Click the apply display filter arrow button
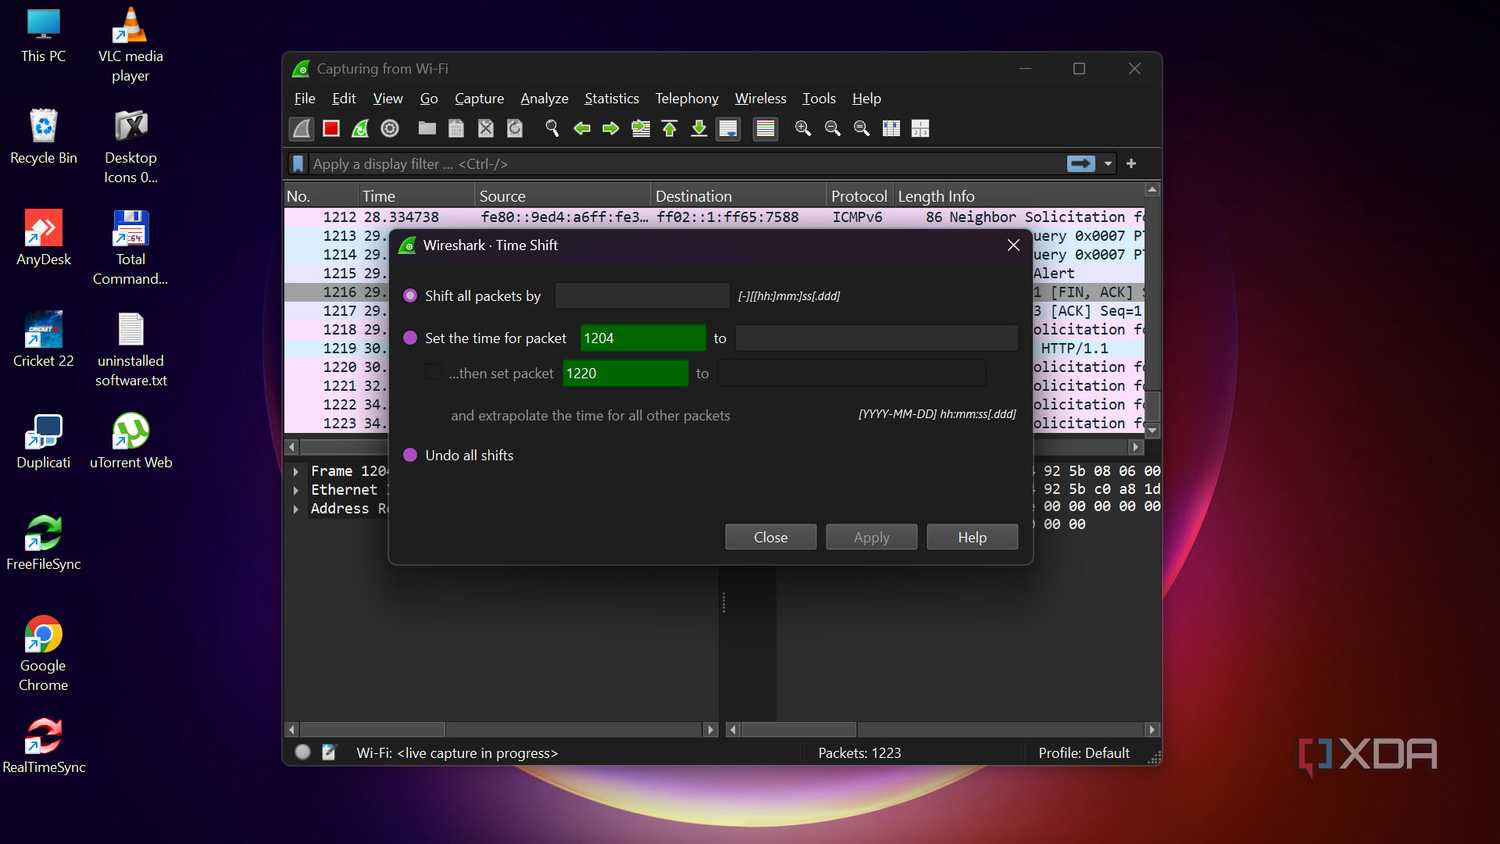 point(1081,163)
